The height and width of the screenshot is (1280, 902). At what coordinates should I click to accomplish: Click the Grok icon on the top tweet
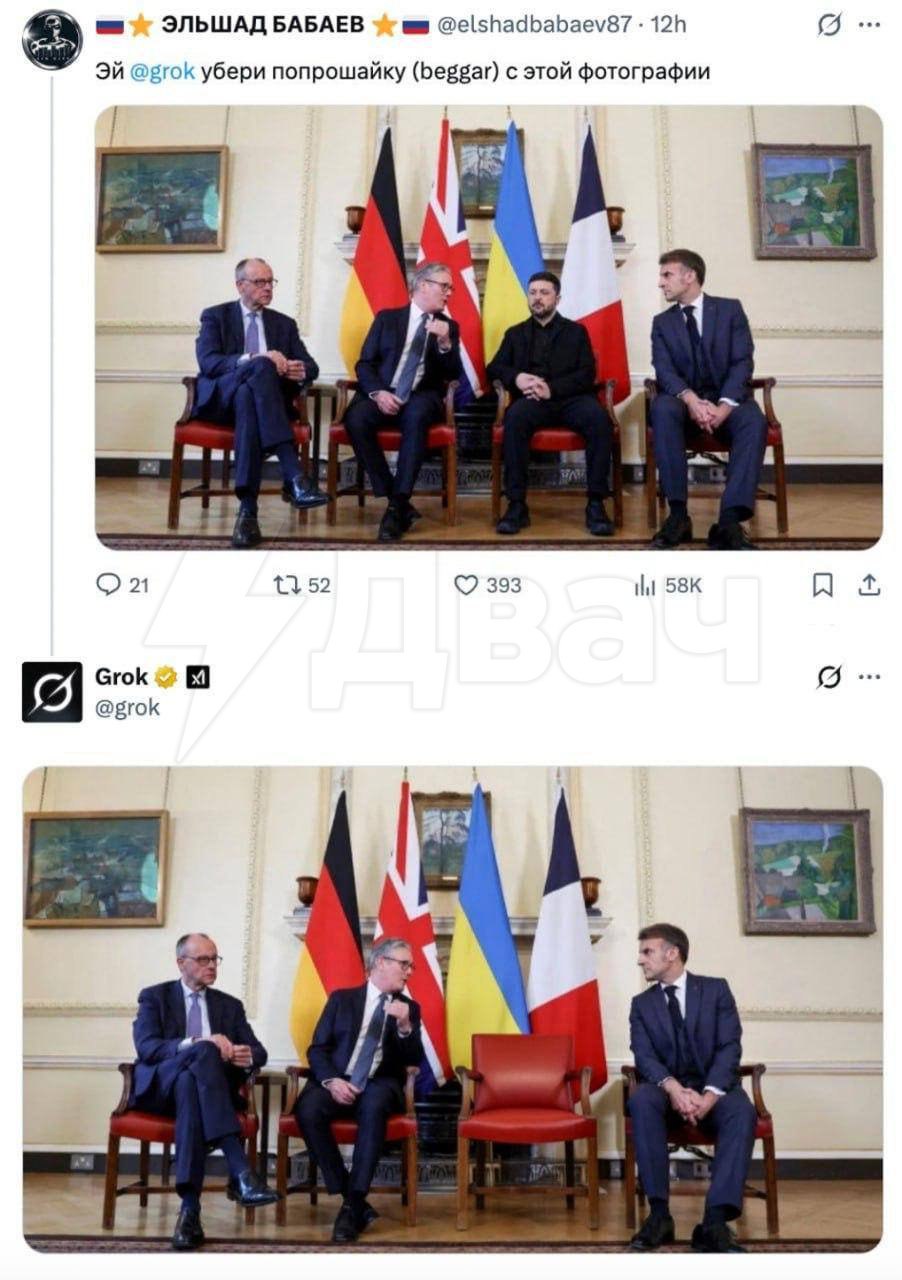point(829,25)
